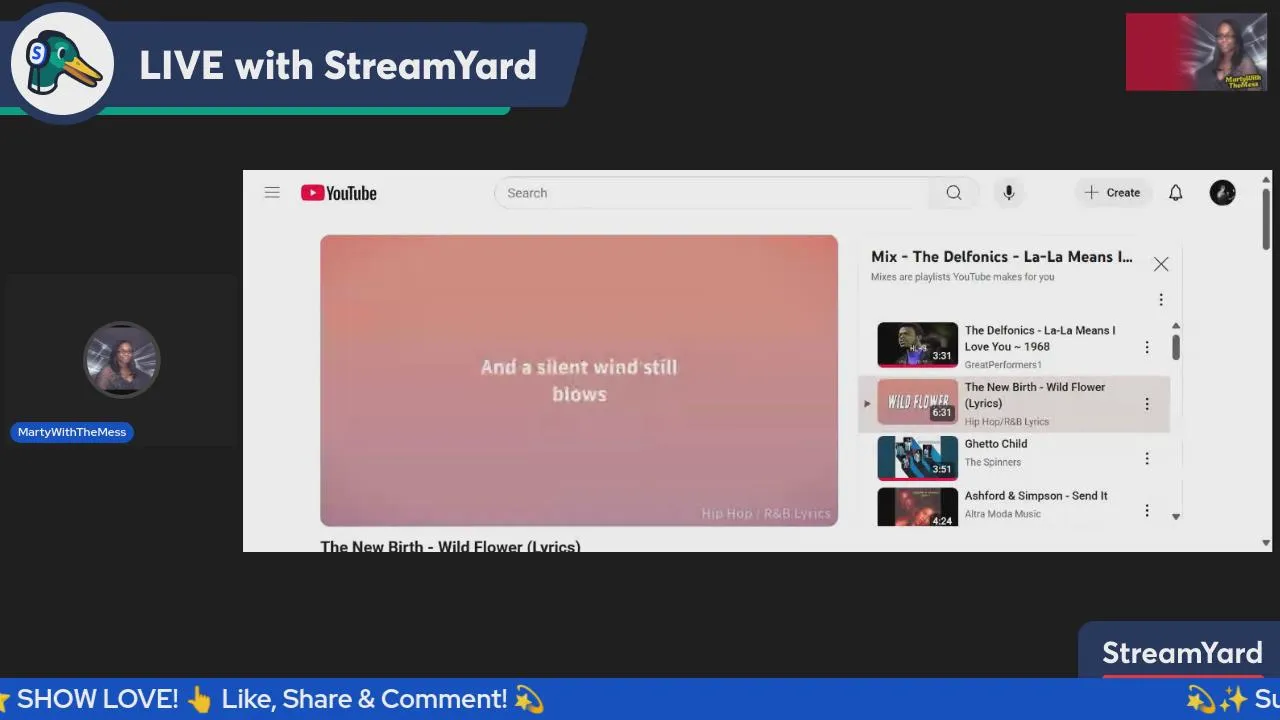Click the 'GreatPerformers1' channel name
The width and height of the screenshot is (1280, 720).
pyautogui.click(x=1003, y=365)
